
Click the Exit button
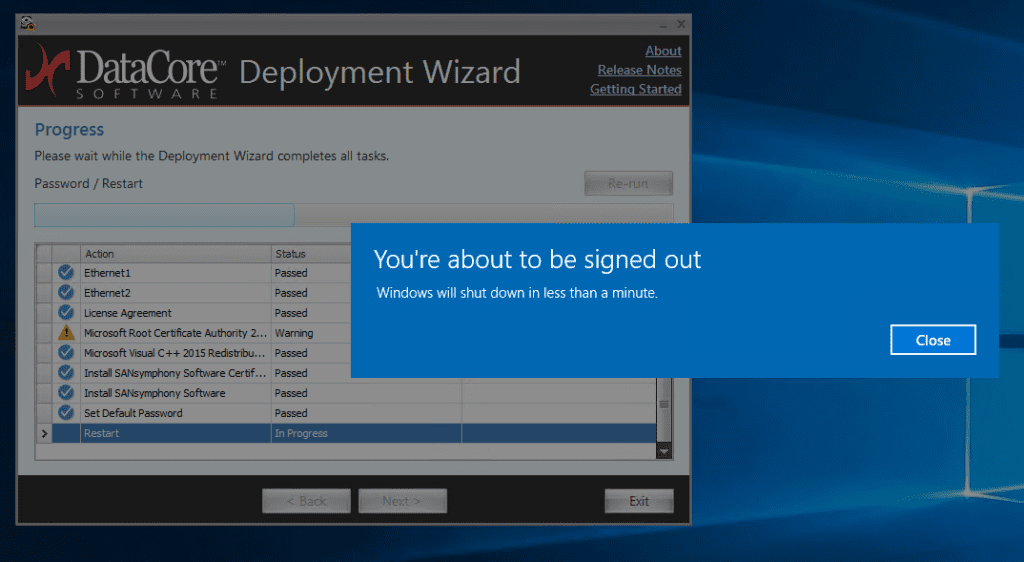pyautogui.click(x=639, y=501)
